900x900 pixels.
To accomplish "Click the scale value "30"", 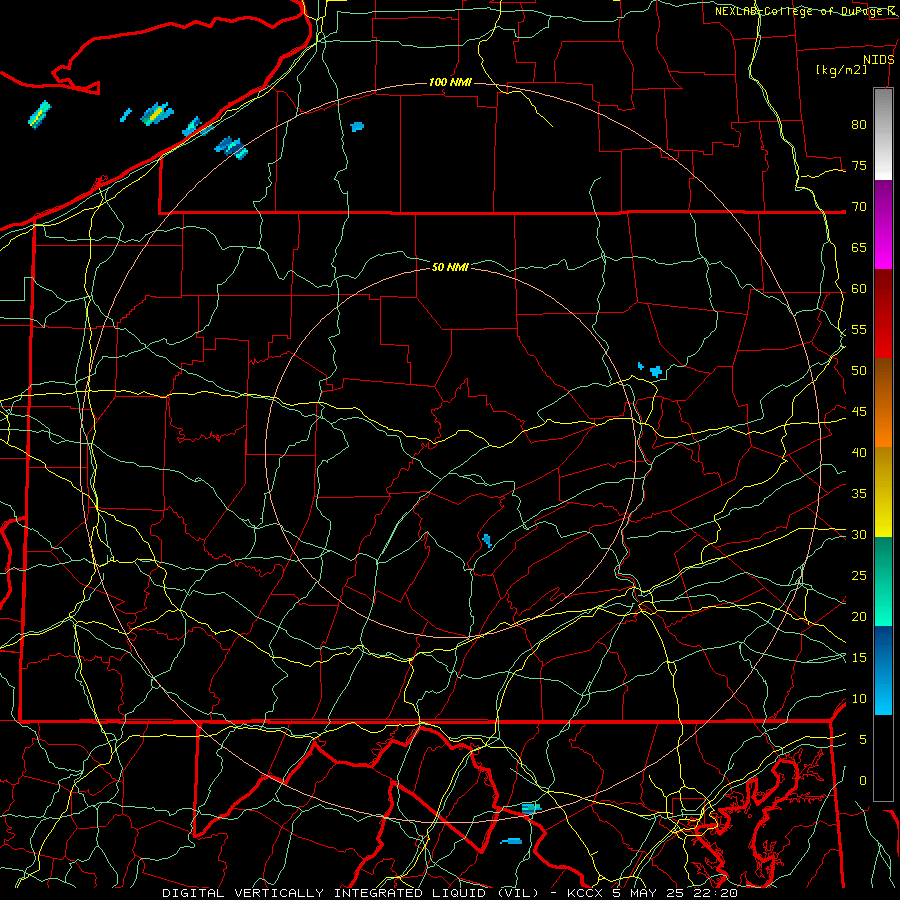I will click(859, 535).
